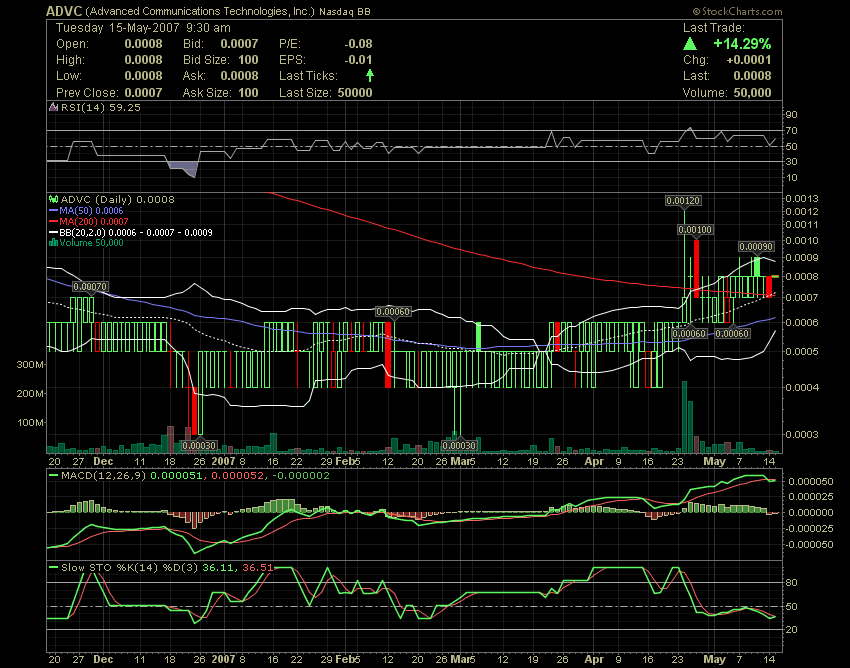Click the 0.00090 price callout
Screen dimensions: 850x668
[756, 247]
